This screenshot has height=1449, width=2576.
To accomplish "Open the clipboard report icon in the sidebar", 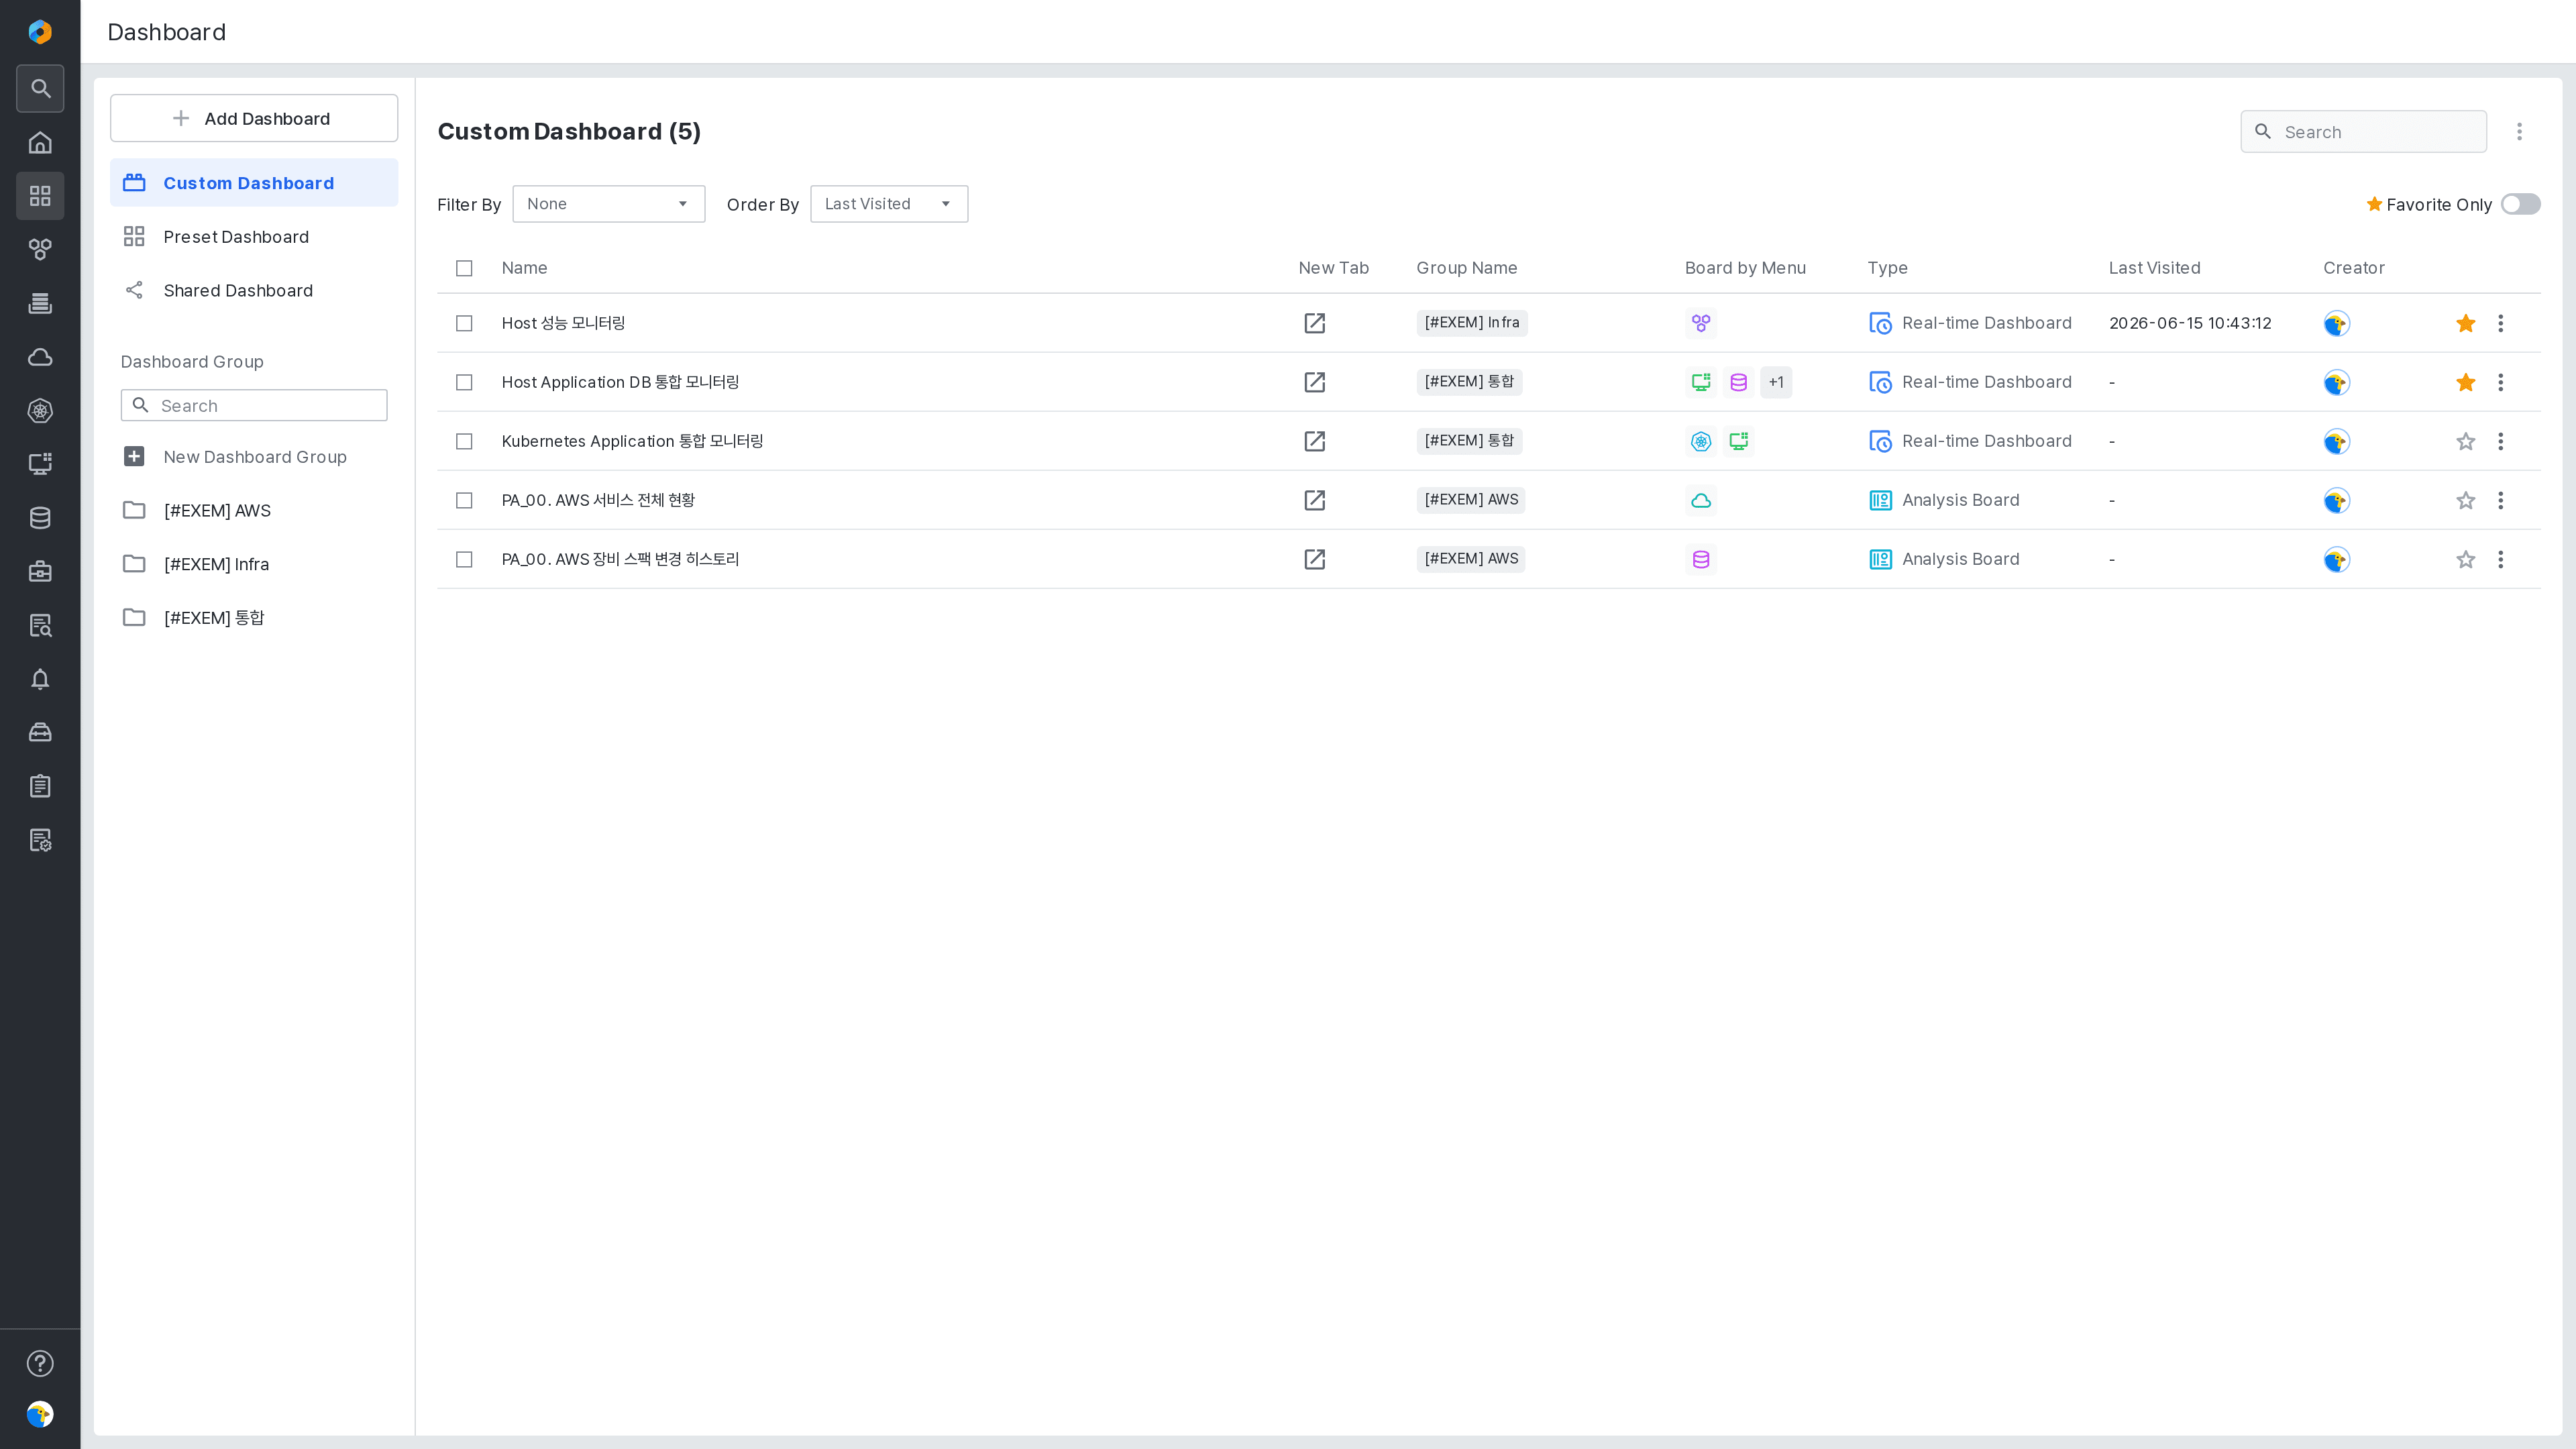I will (x=40, y=787).
